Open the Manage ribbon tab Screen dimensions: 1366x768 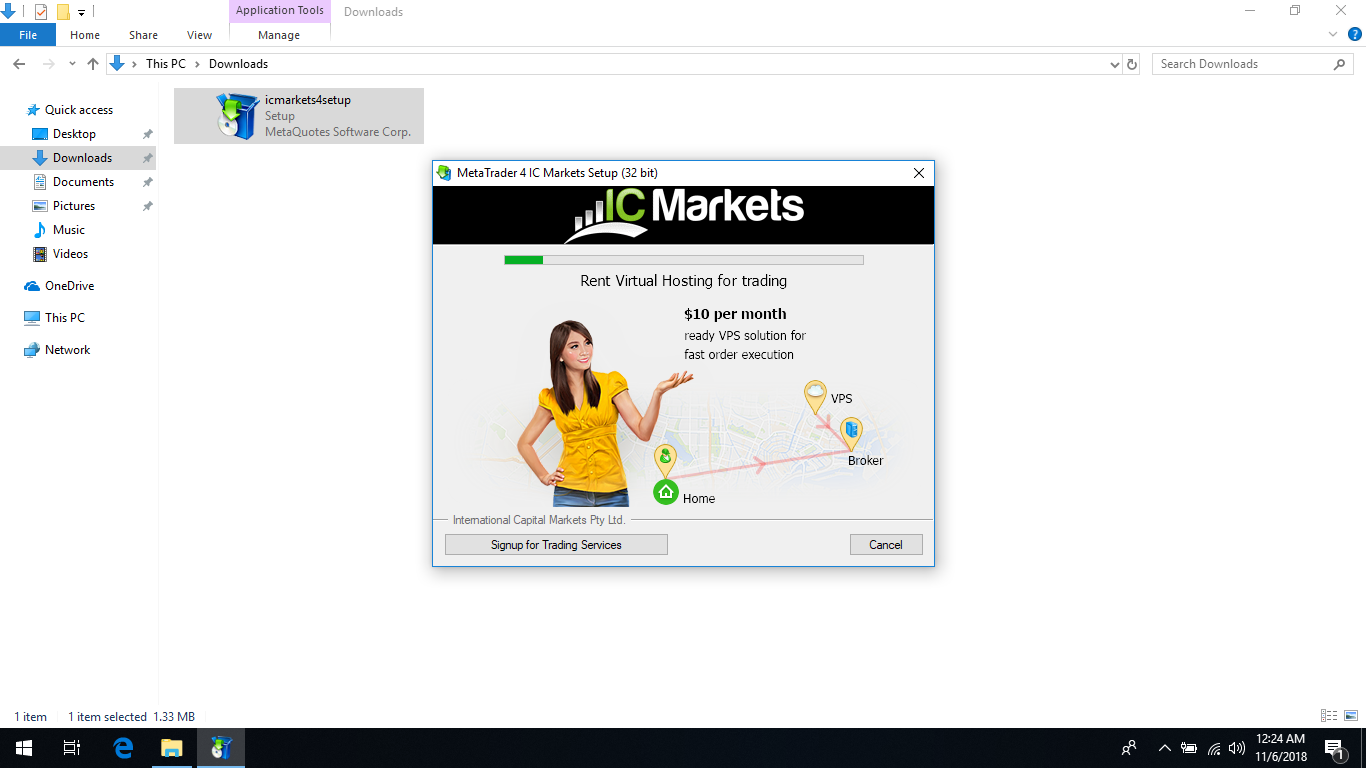click(x=279, y=35)
